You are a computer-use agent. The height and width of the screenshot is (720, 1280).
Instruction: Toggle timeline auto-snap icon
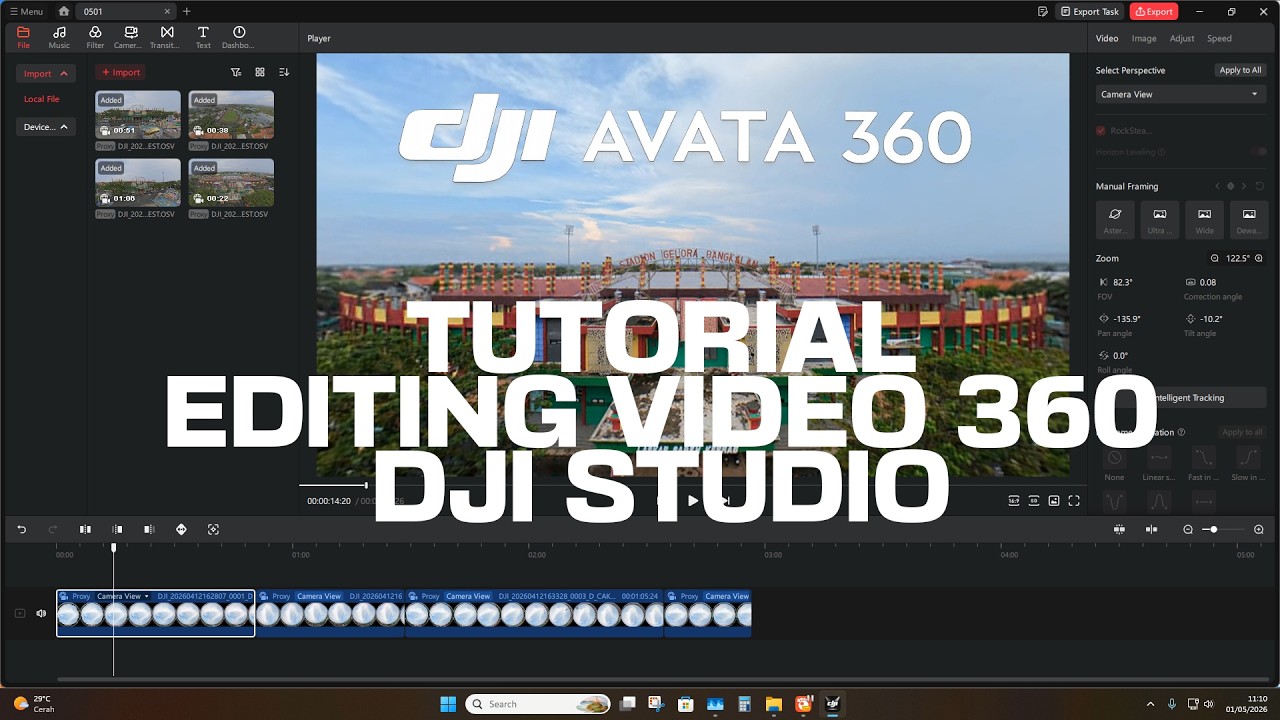click(1119, 529)
